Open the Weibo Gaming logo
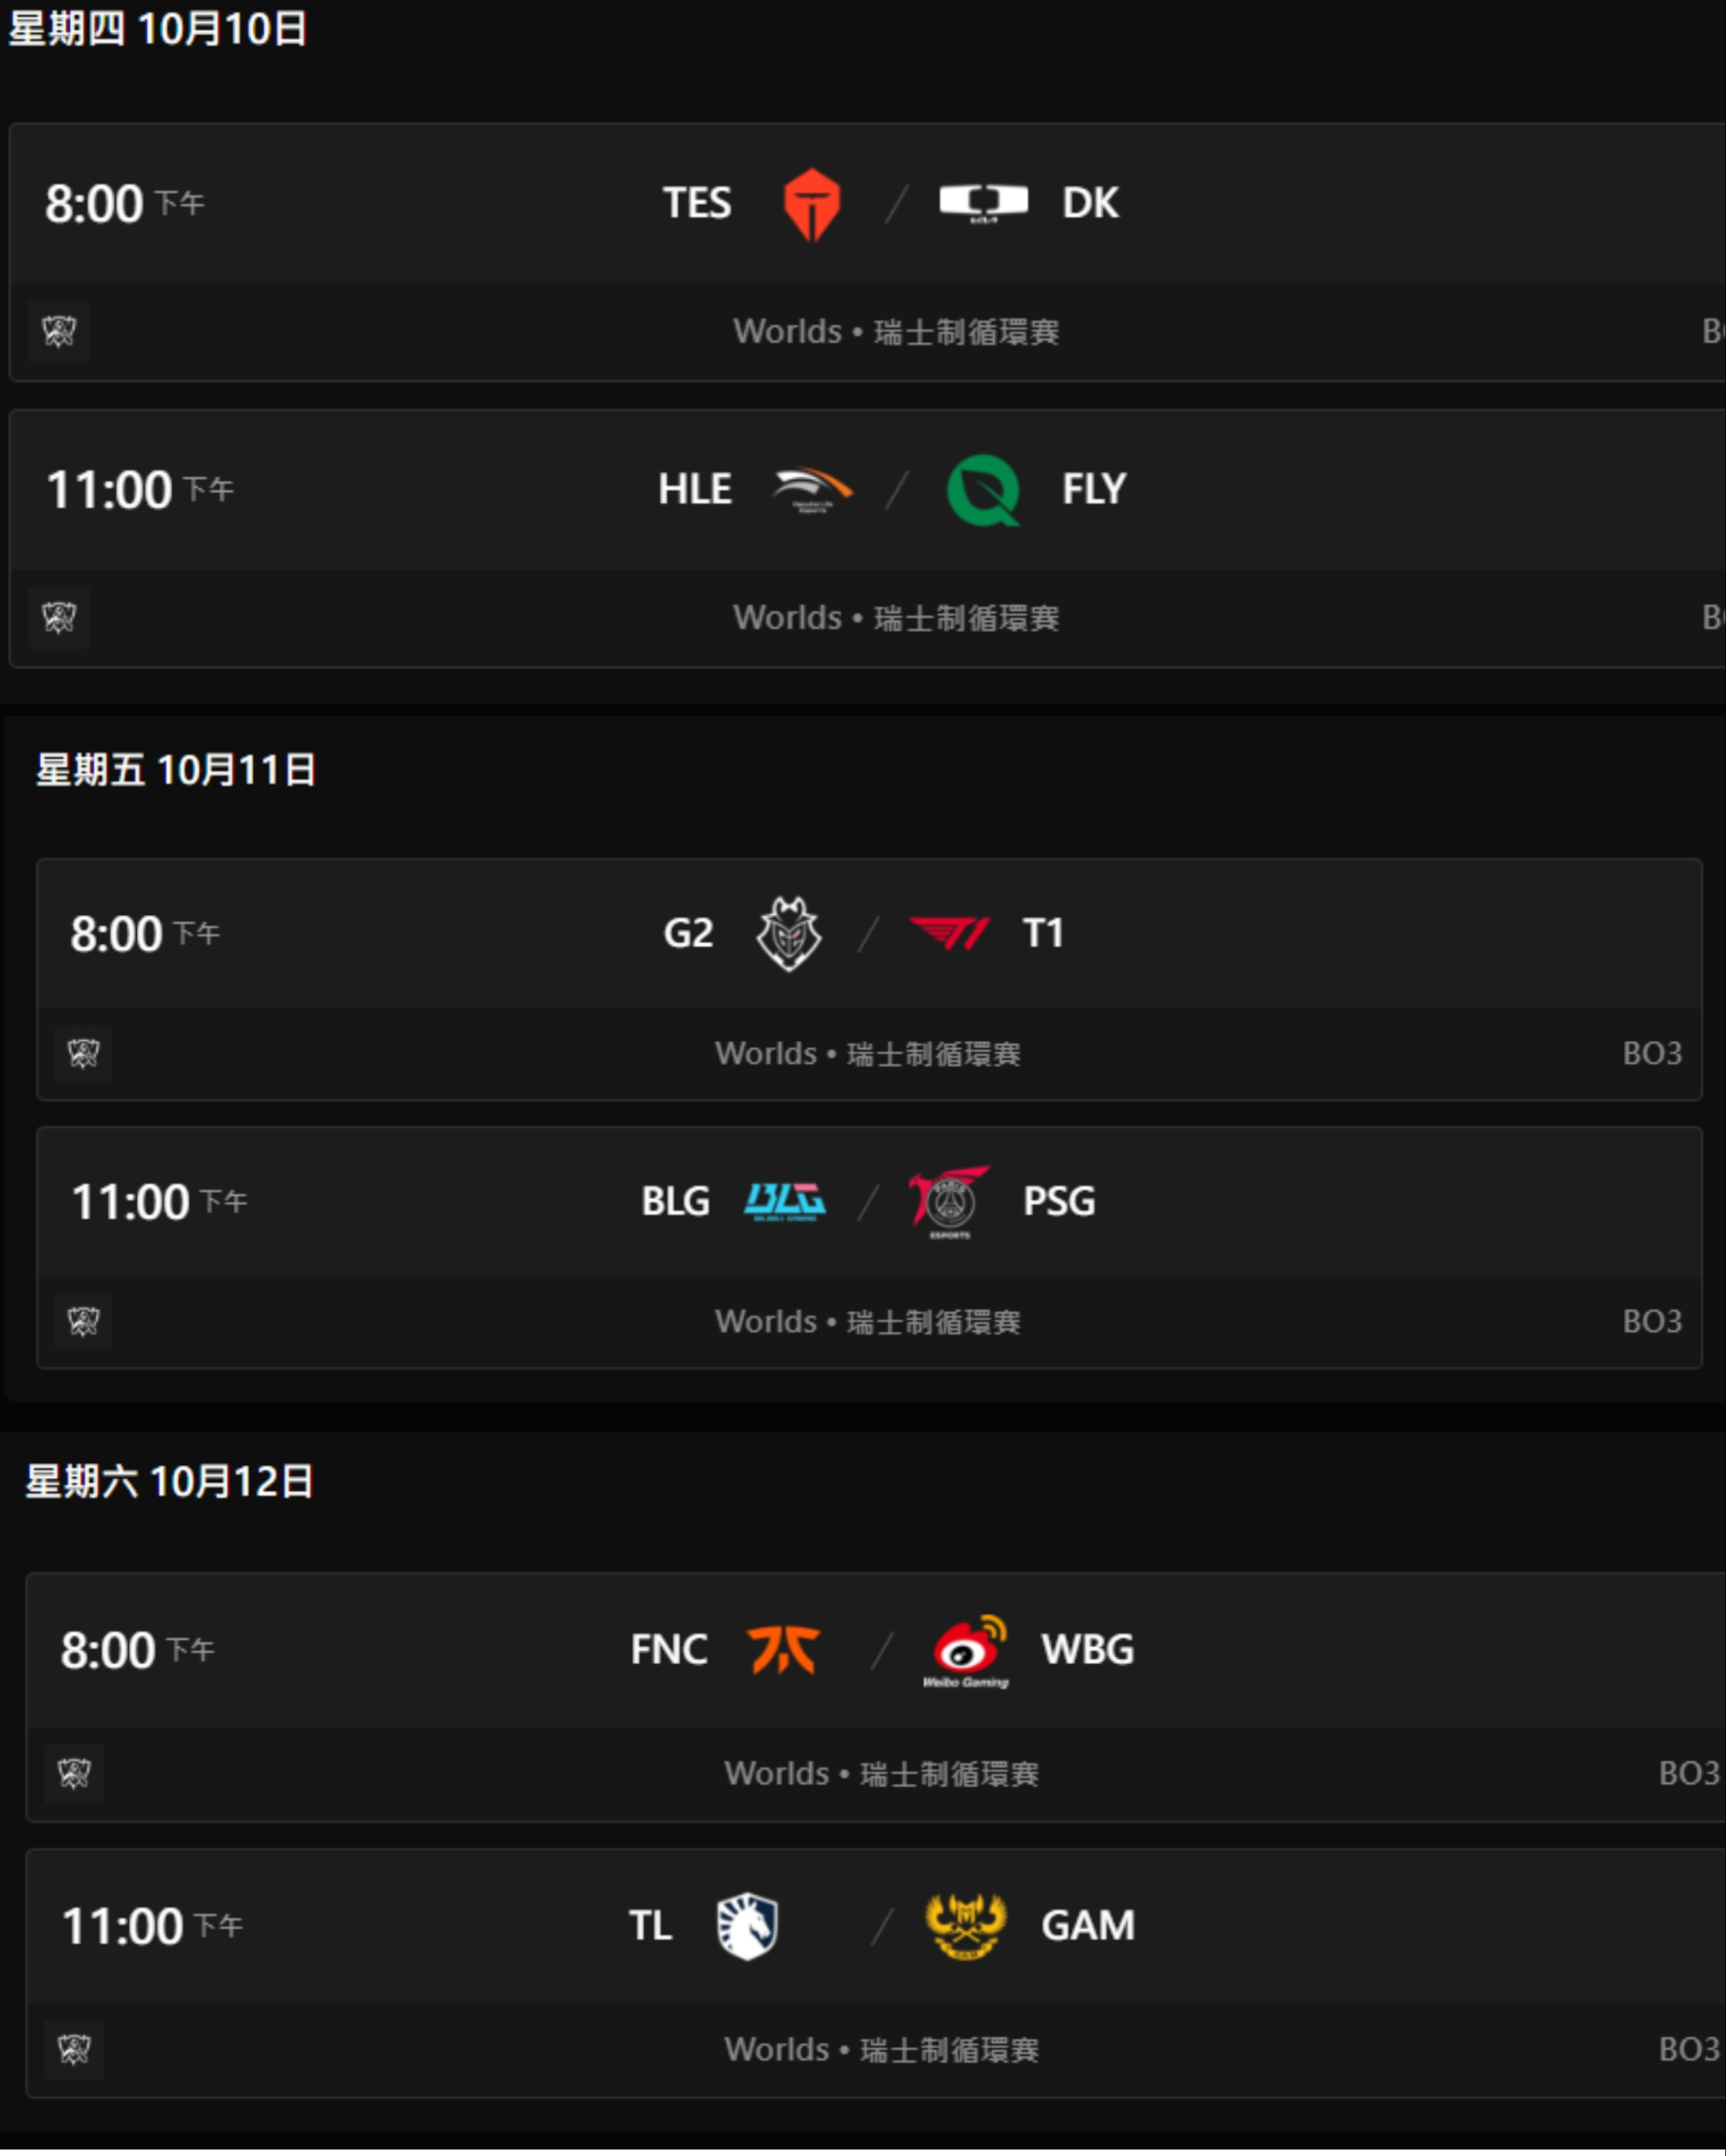 point(966,1650)
